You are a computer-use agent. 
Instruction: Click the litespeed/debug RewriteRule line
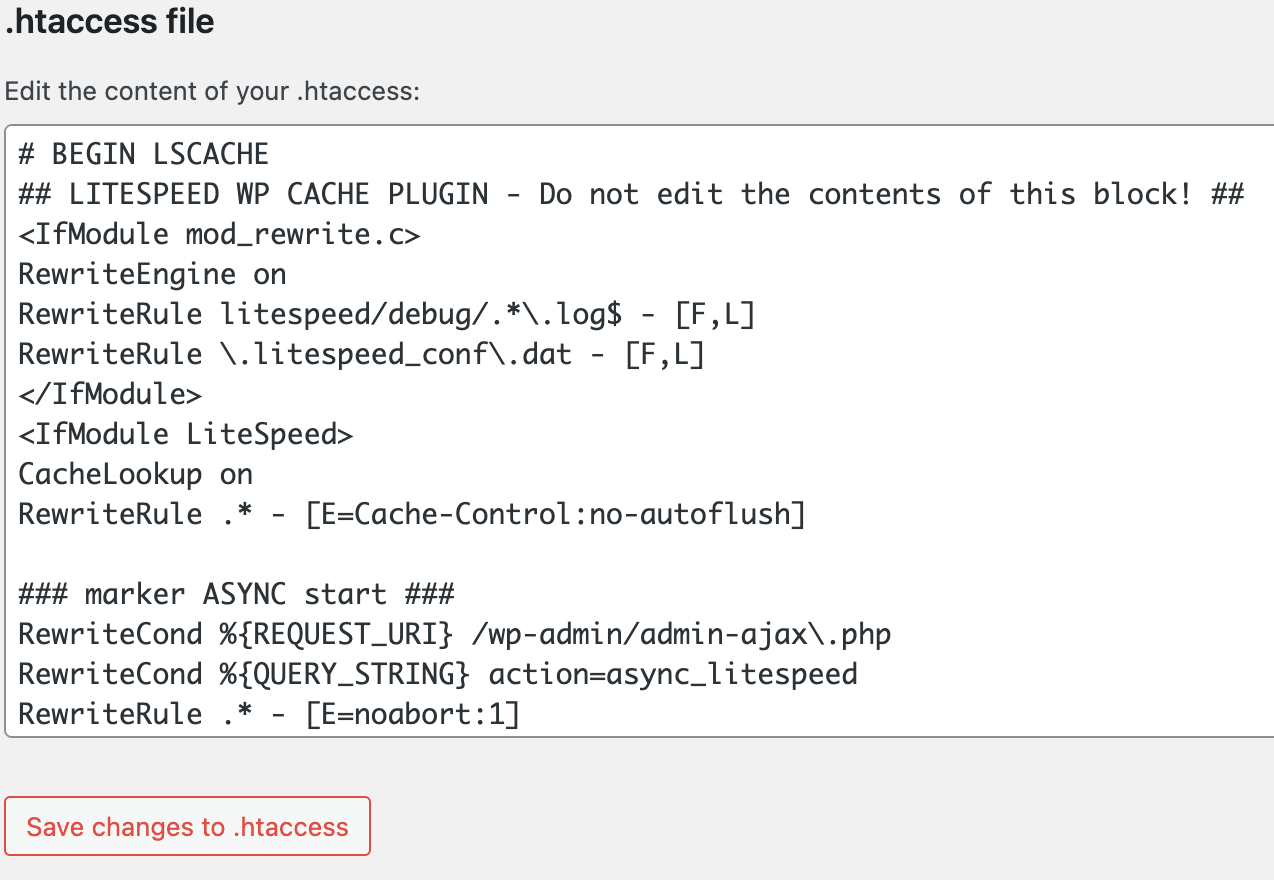[x=386, y=314]
